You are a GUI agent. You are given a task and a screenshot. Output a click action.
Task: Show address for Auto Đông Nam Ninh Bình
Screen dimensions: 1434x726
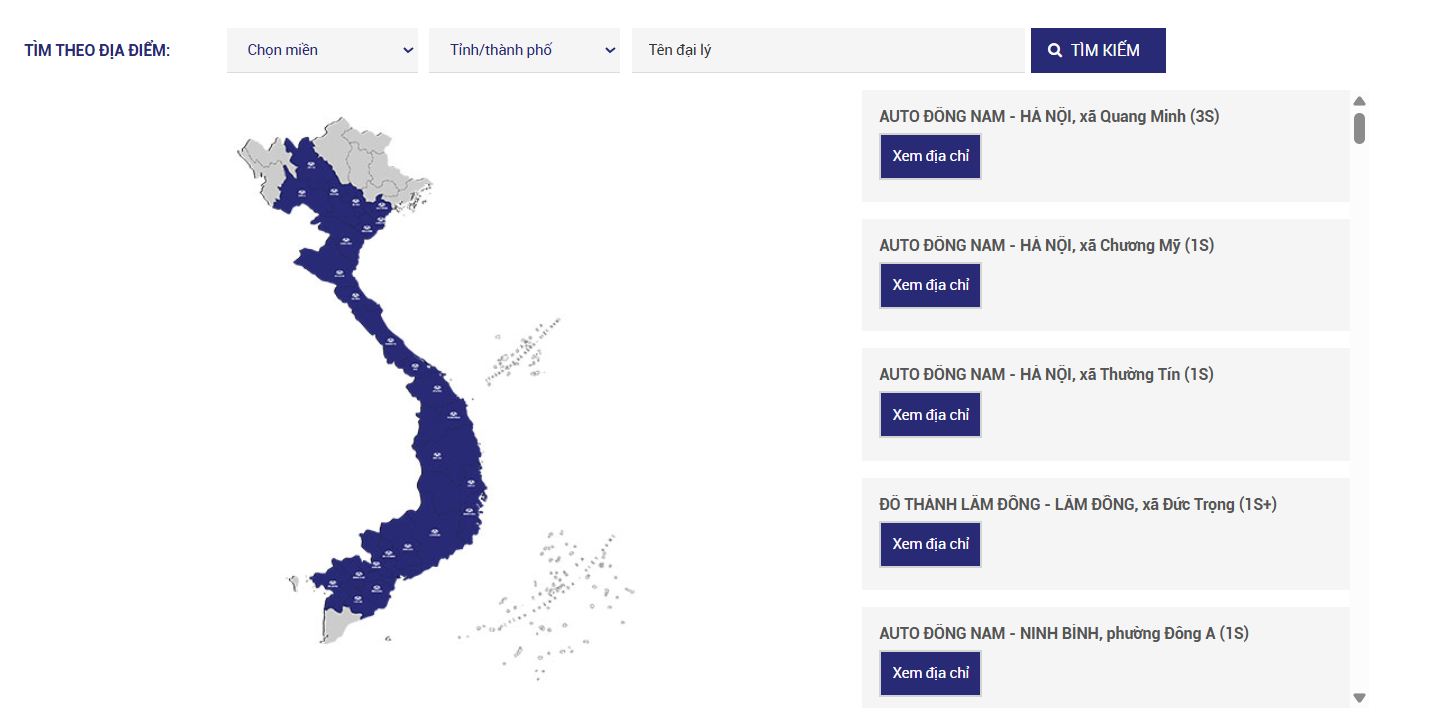[x=930, y=673]
